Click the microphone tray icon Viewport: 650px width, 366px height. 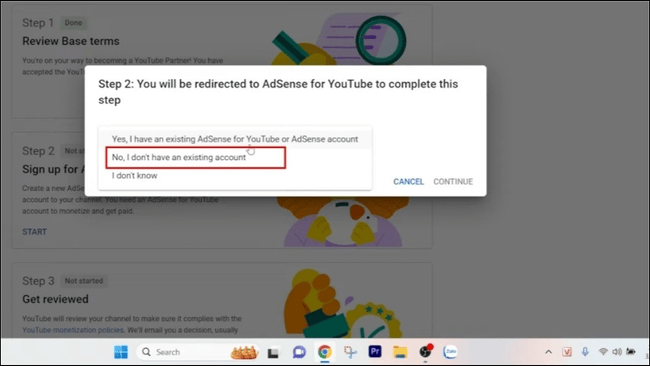click(x=585, y=352)
